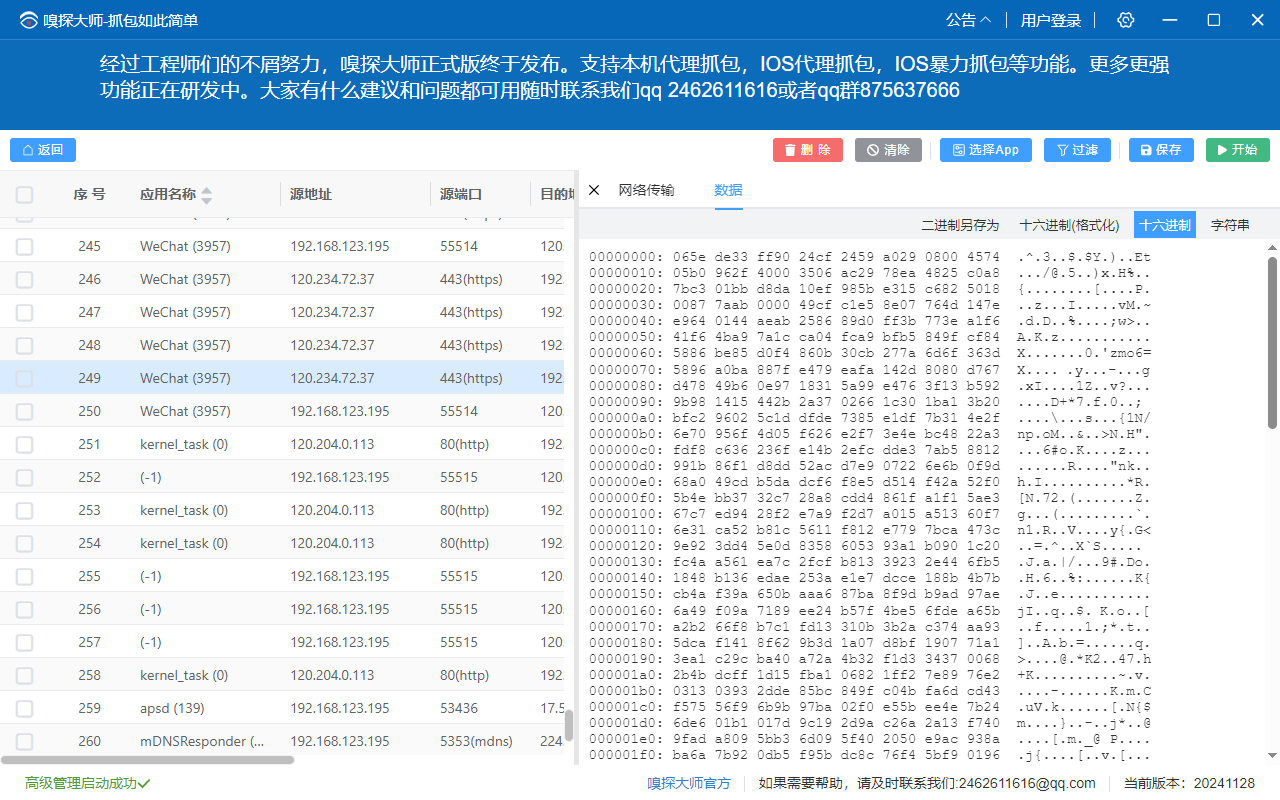Image resolution: width=1280 pixels, height=800 pixels.
Task: Select the 字符串 string view
Action: click(x=1230, y=225)
